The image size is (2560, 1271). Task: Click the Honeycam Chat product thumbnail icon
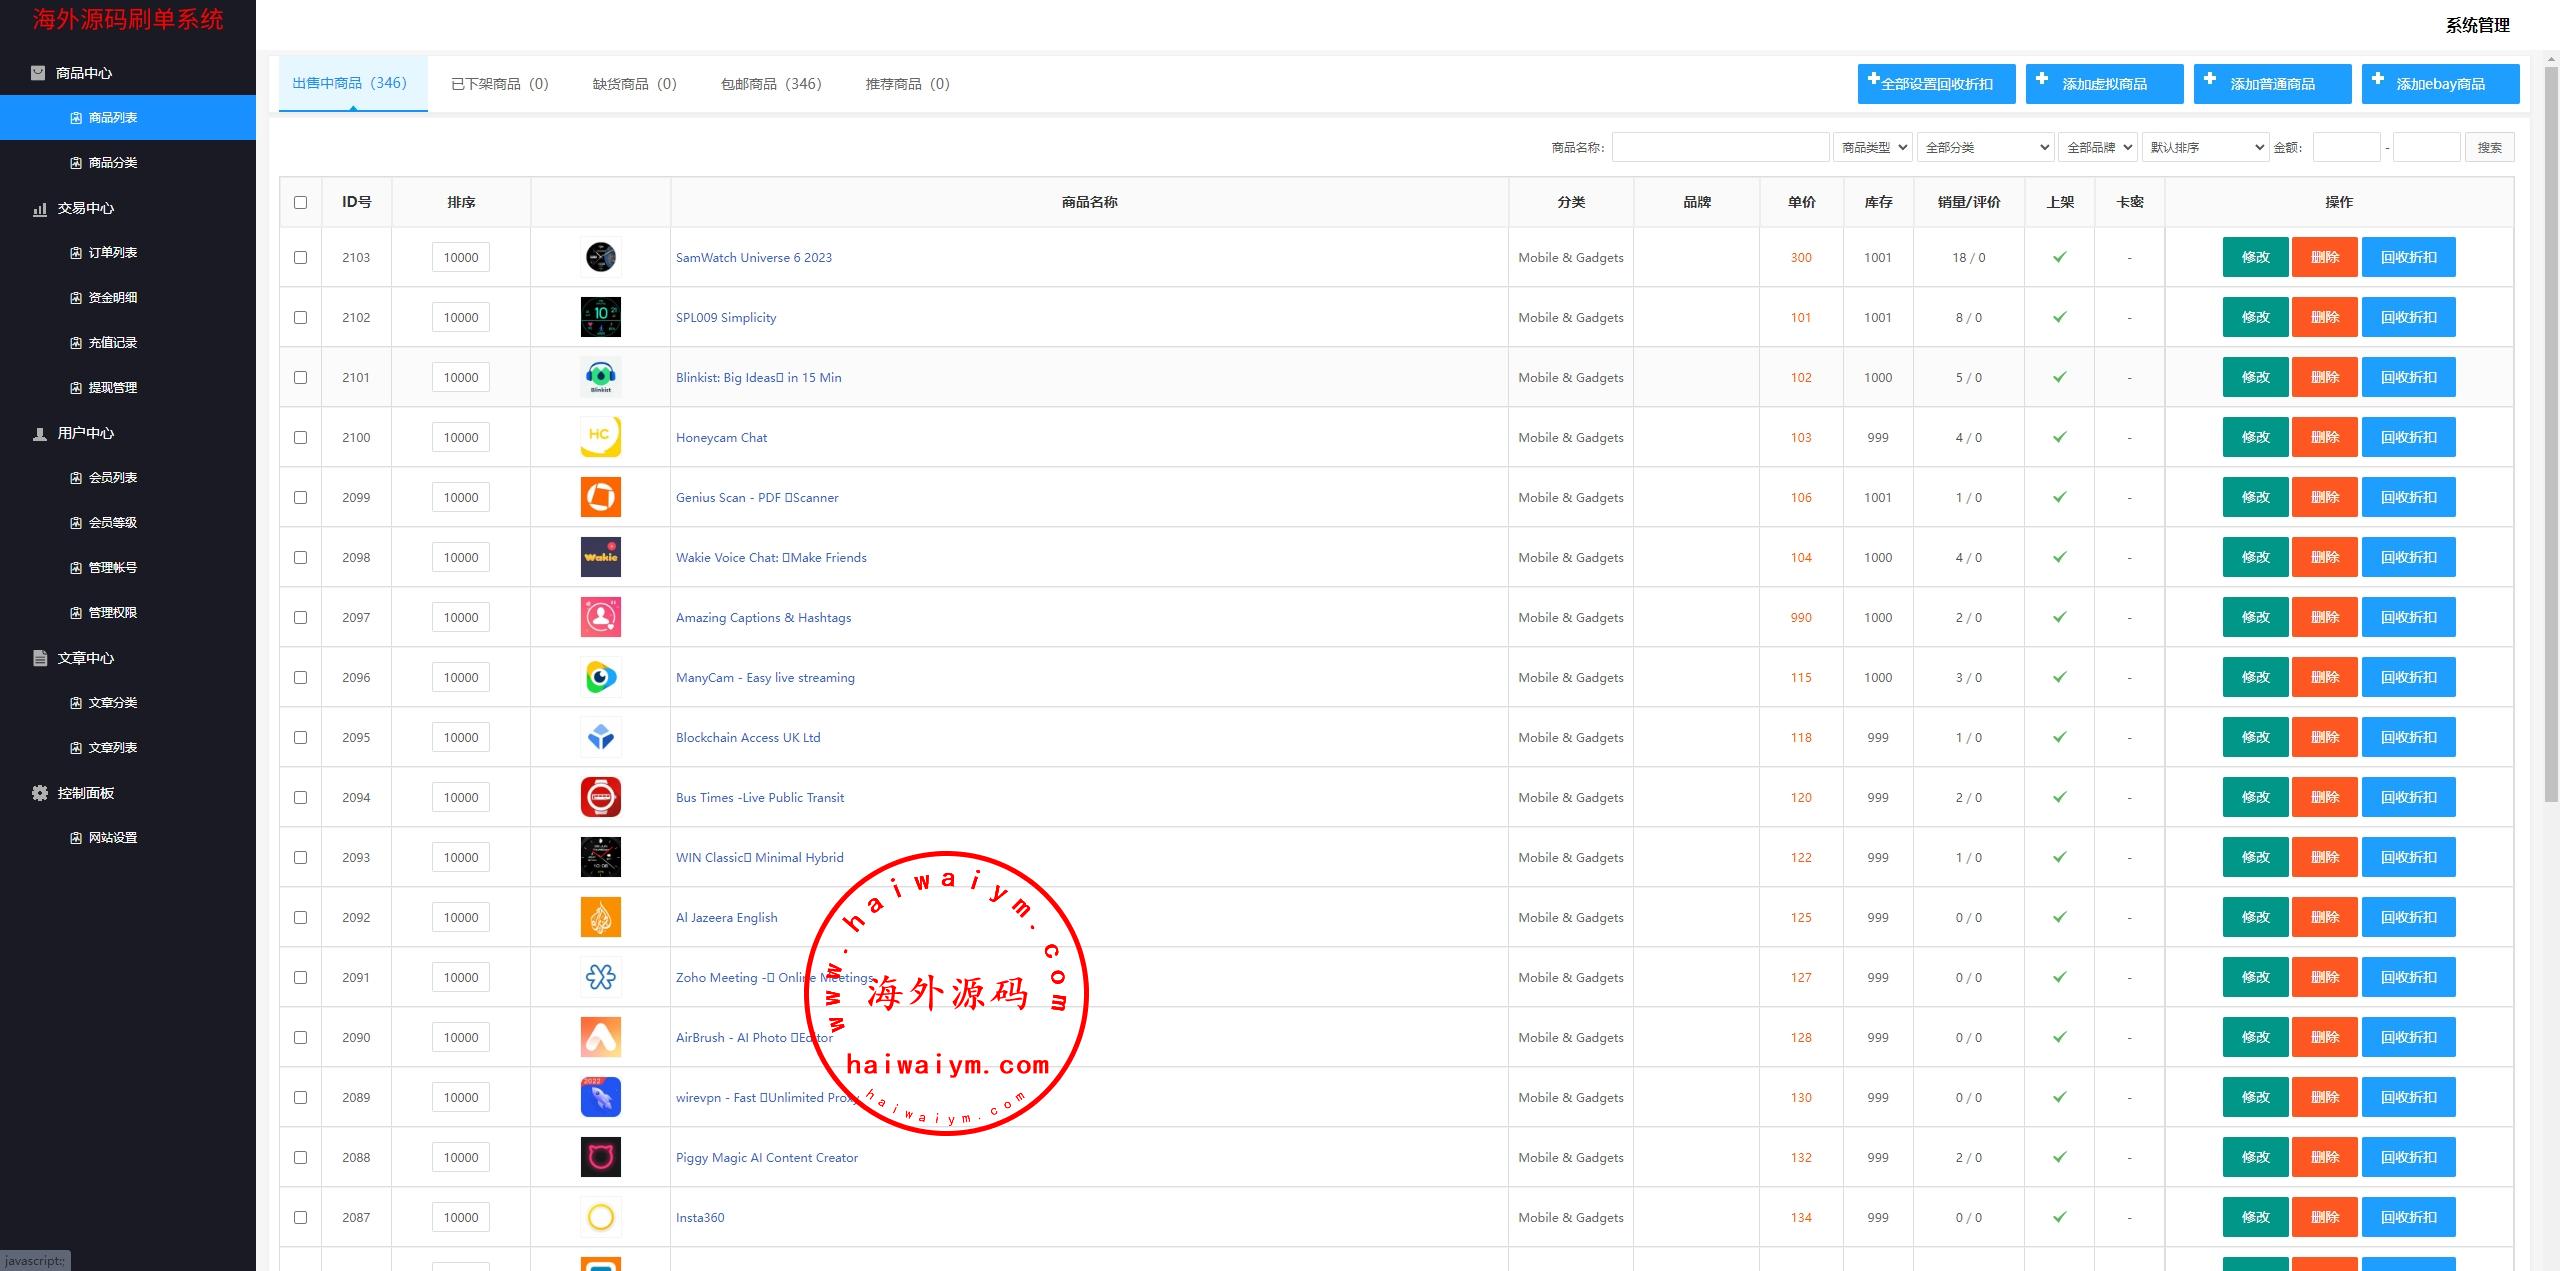600,437
